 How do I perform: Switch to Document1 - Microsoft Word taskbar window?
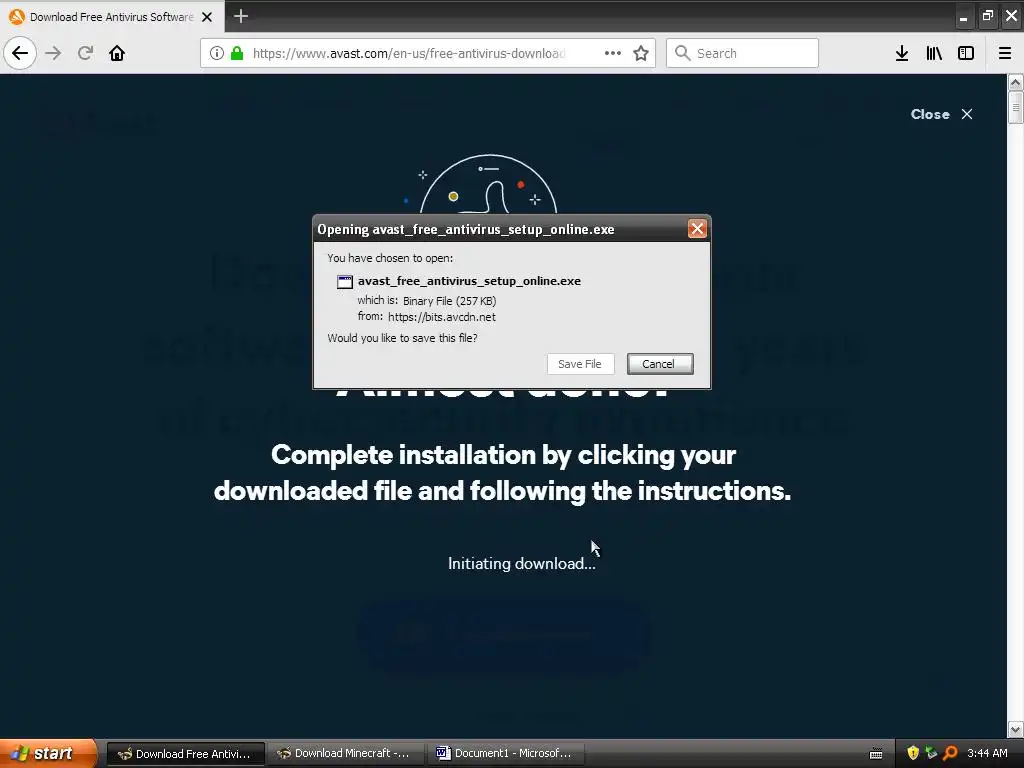(x=506, y=753)
